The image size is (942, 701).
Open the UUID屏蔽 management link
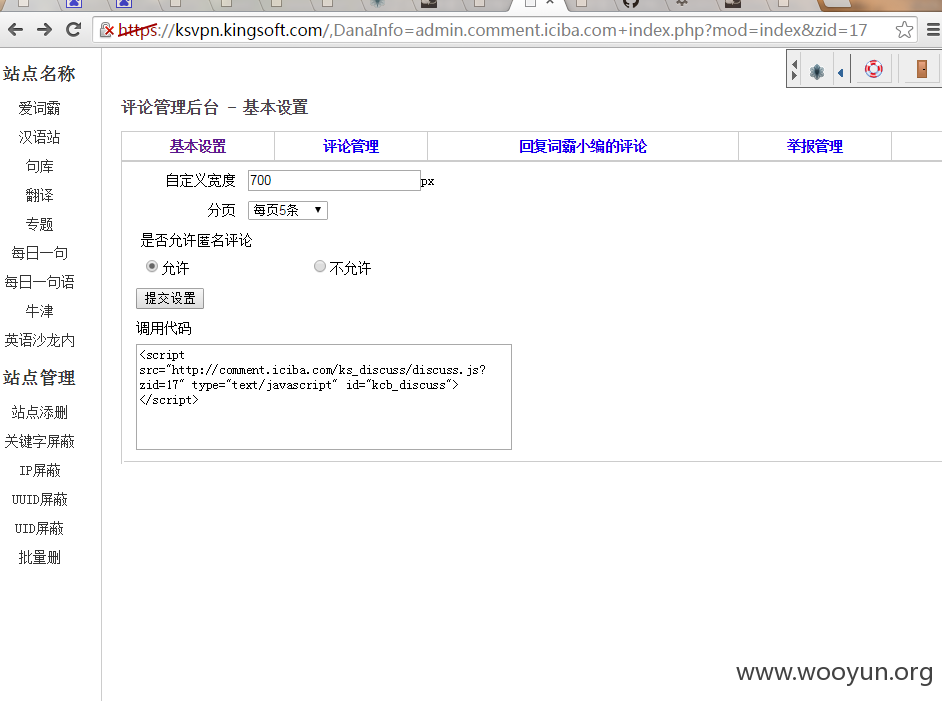pos(40,499)
